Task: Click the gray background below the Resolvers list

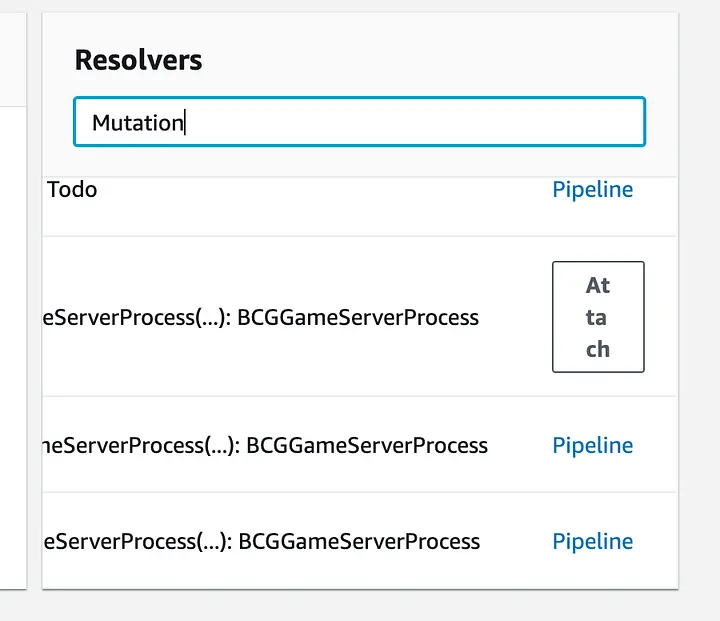Action: point(360,605)
